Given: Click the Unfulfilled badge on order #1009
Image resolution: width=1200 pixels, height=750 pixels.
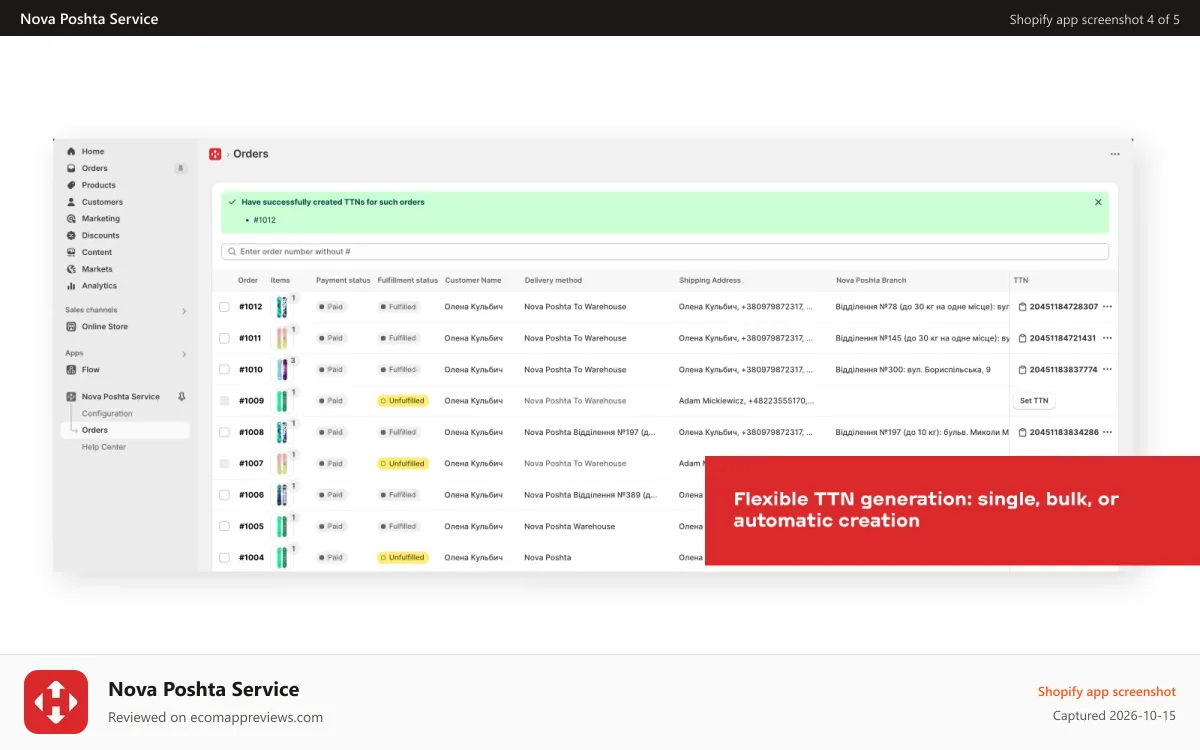Looking at the screenshot, I should [403, 401].
